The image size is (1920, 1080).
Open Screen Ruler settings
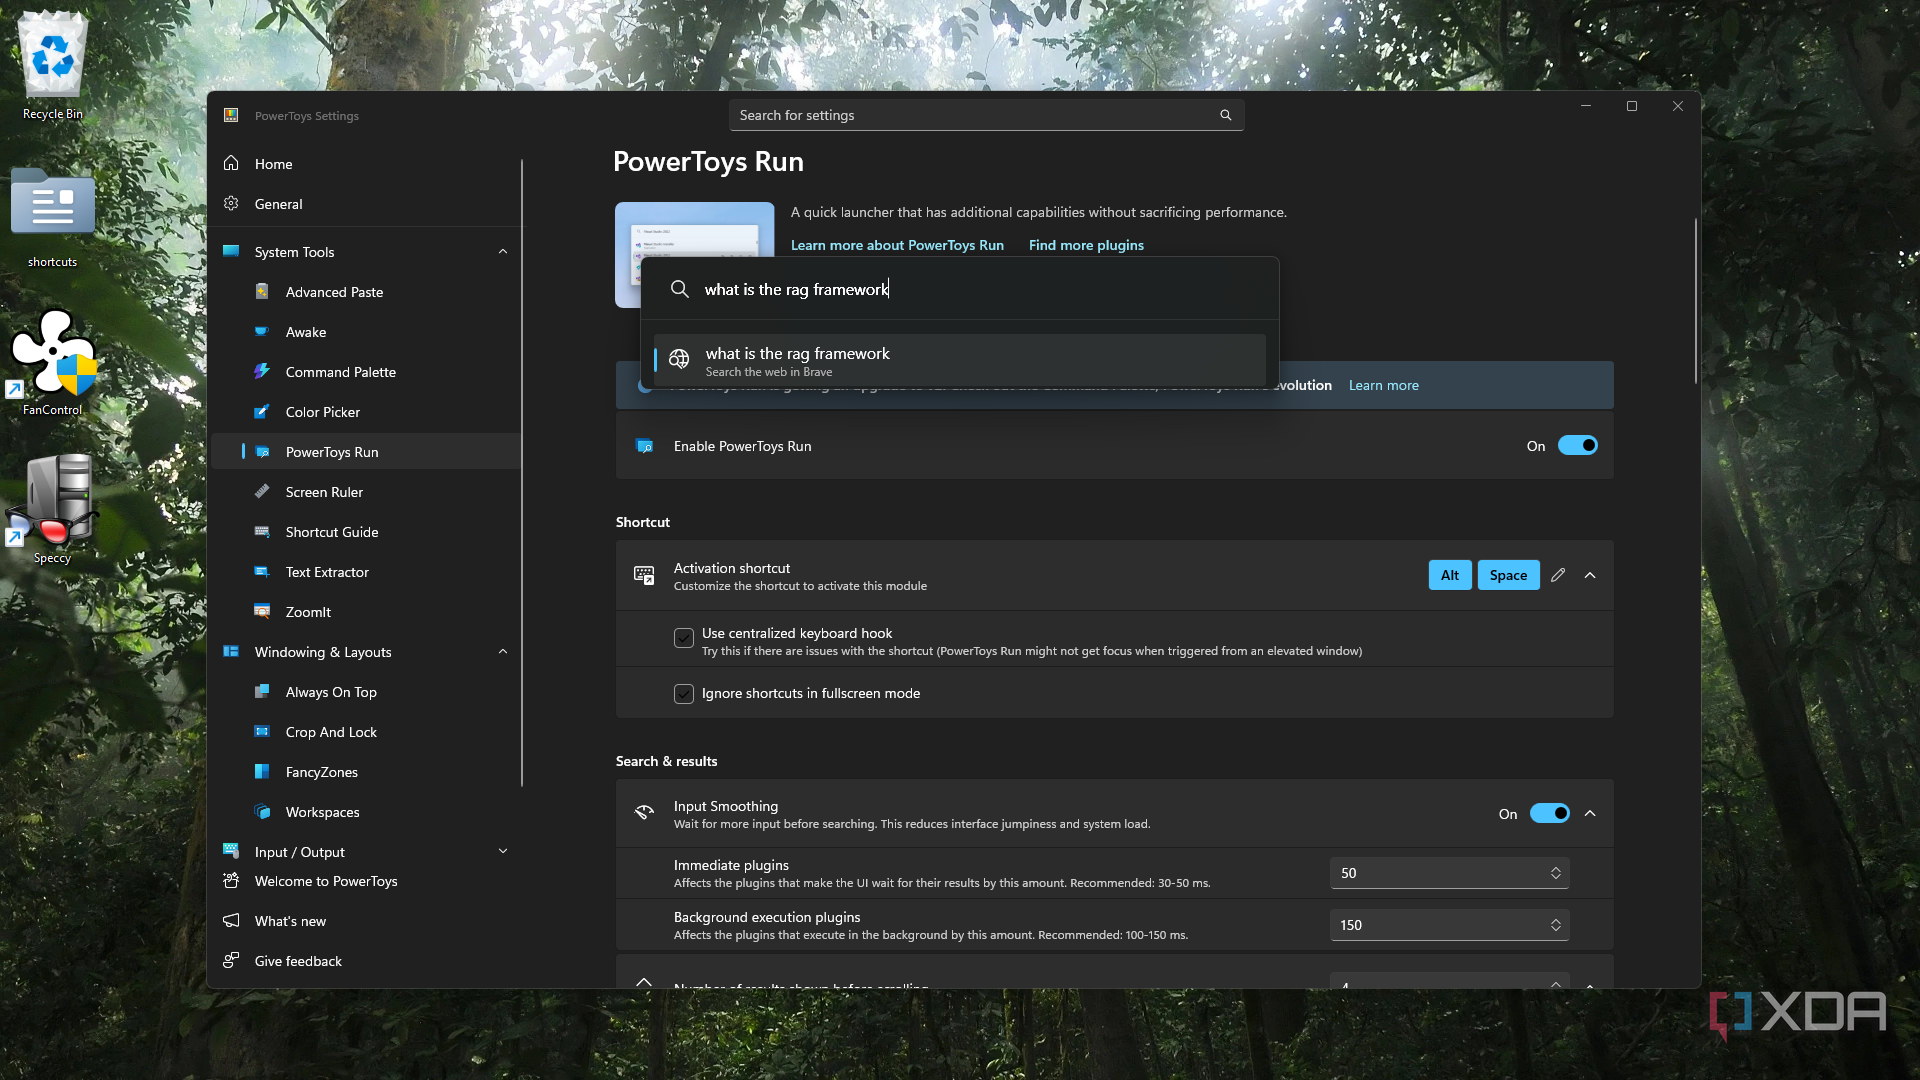point(366,492)
